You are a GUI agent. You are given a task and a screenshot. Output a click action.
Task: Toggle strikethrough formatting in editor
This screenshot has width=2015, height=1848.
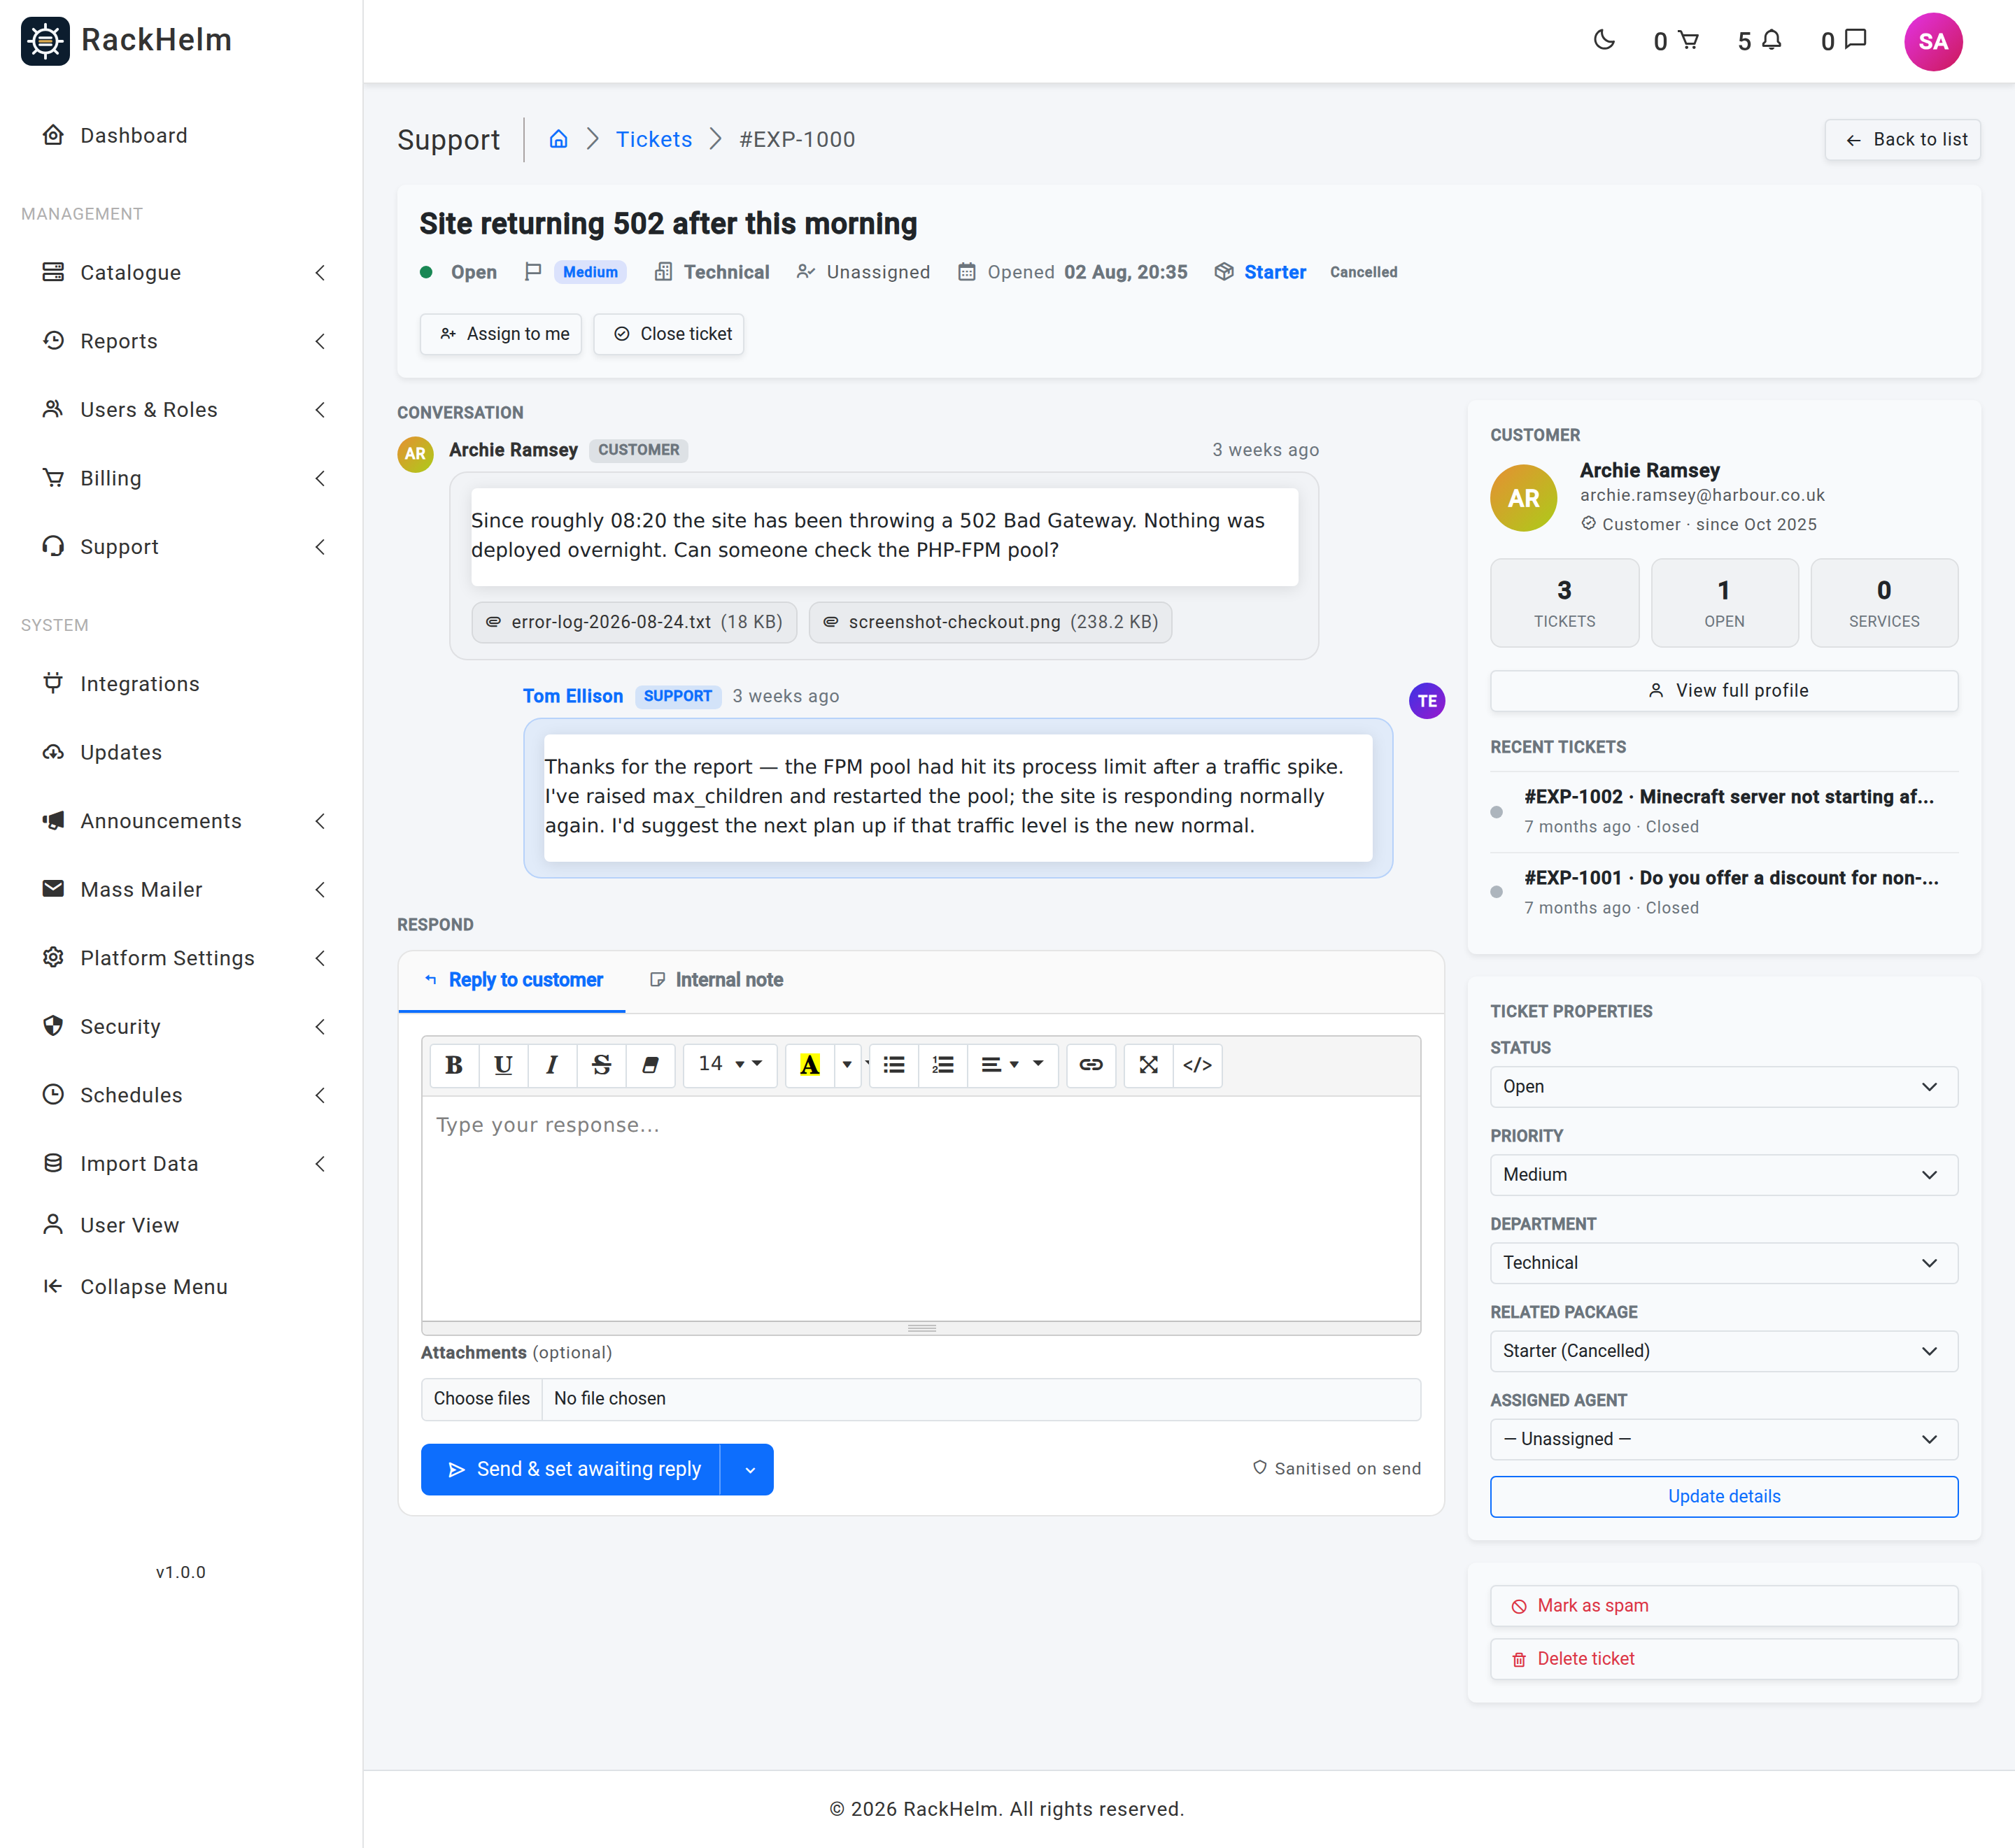[601, 1064]
